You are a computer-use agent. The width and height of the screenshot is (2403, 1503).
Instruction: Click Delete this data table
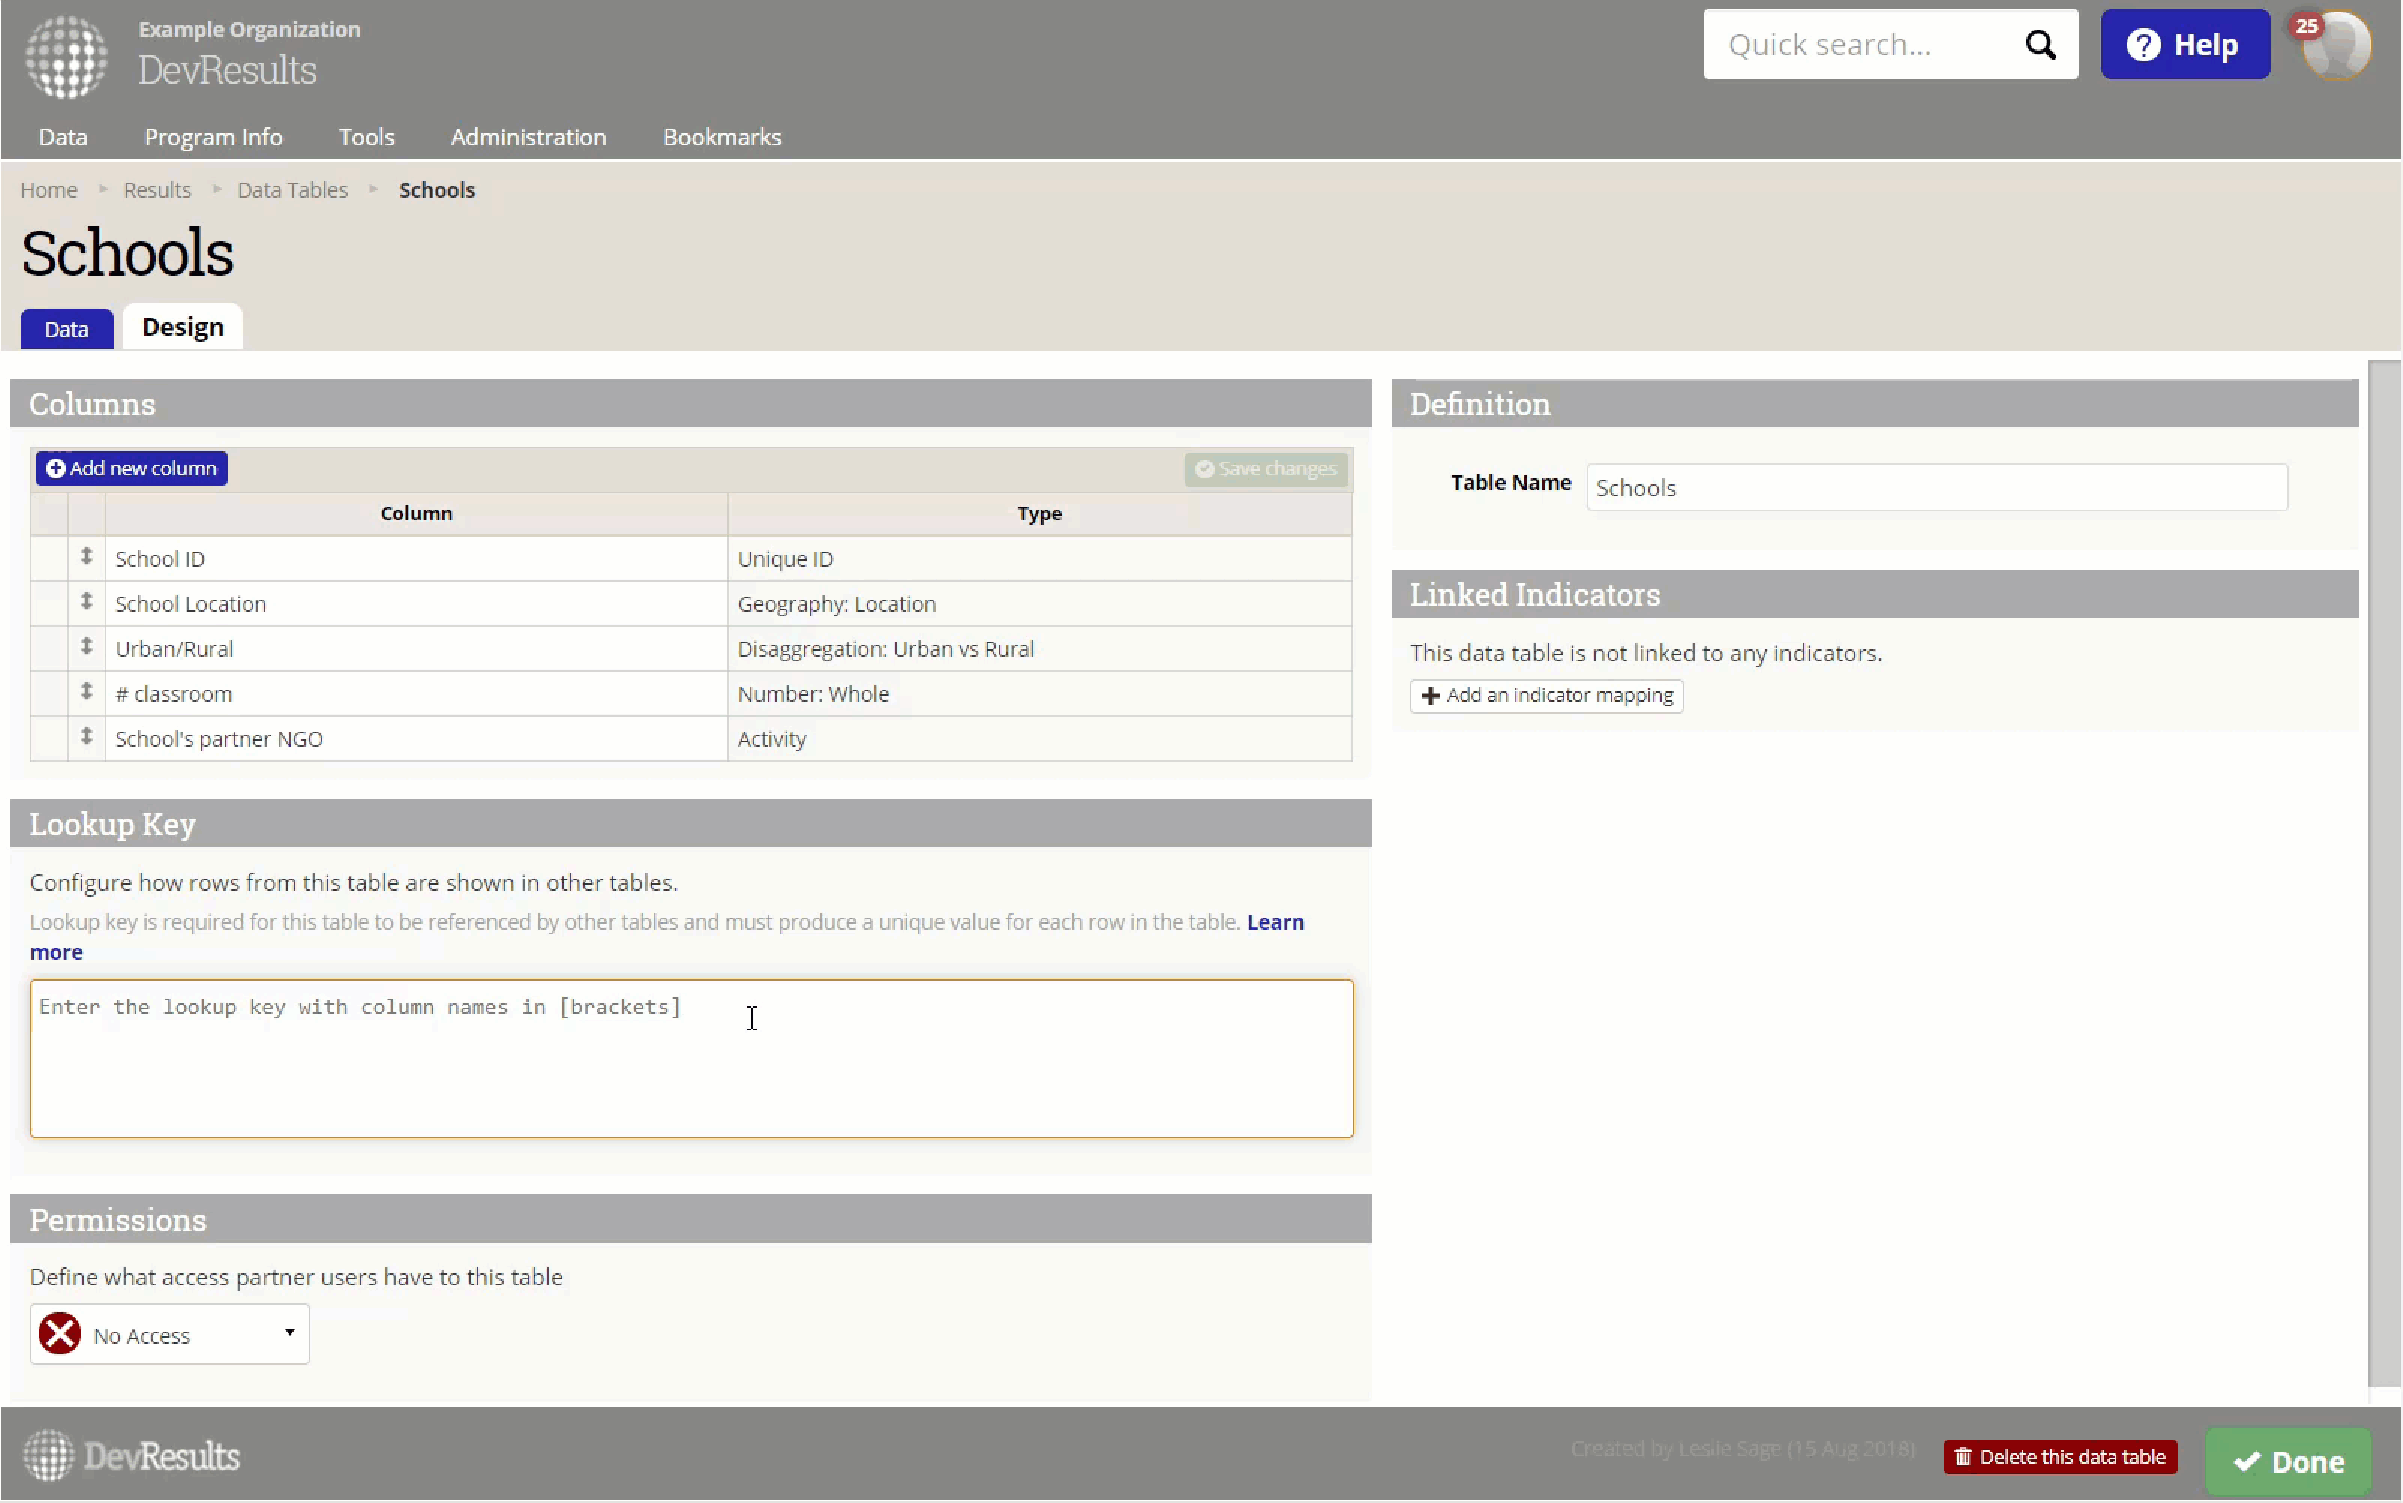click(x=2060, y=1457)
